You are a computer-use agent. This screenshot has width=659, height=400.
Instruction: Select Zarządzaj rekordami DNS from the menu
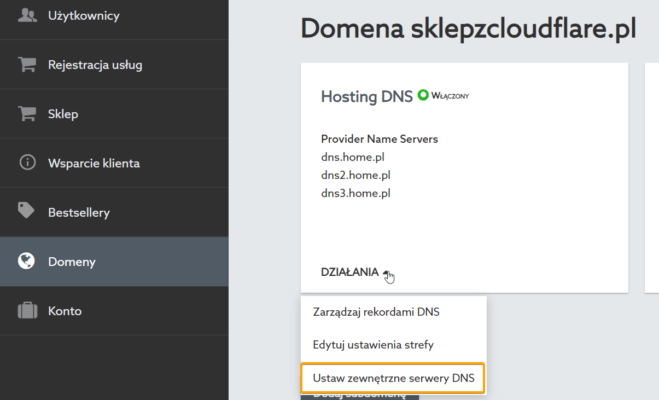(x=376, y=312)
